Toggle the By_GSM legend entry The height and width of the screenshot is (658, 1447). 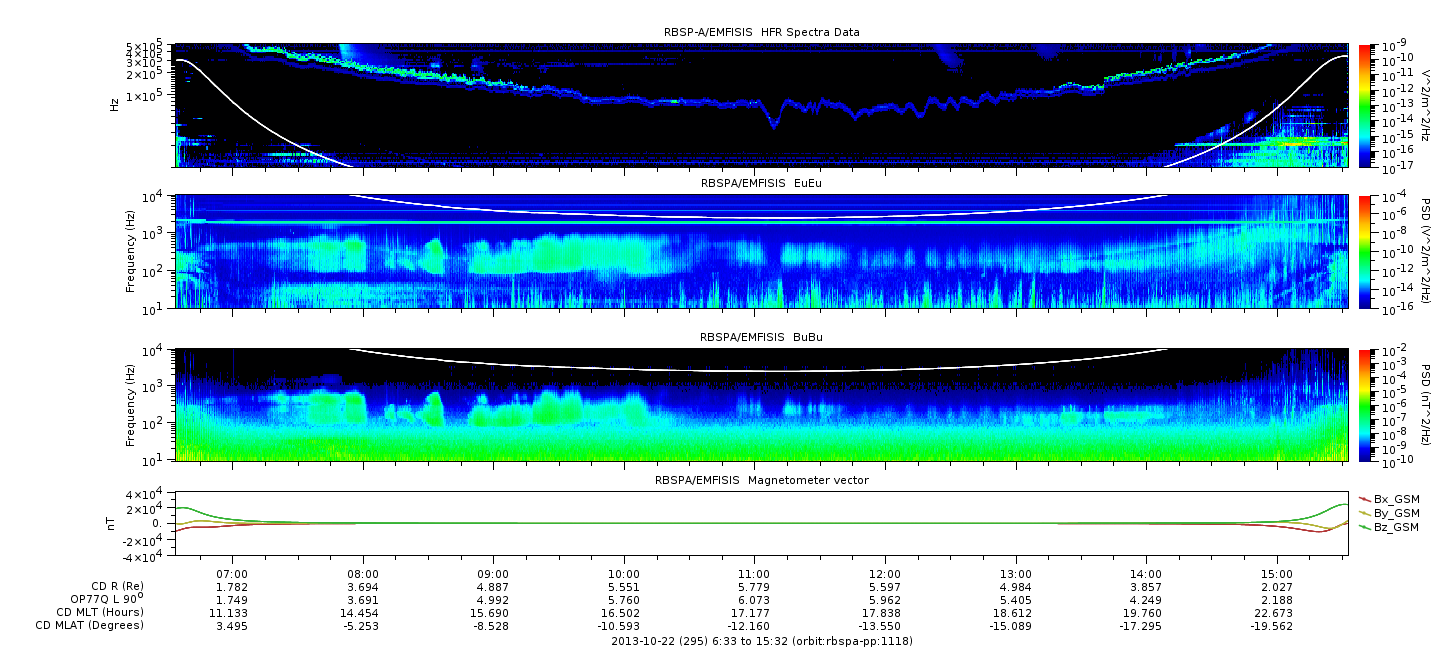[x=1395, y=512]
